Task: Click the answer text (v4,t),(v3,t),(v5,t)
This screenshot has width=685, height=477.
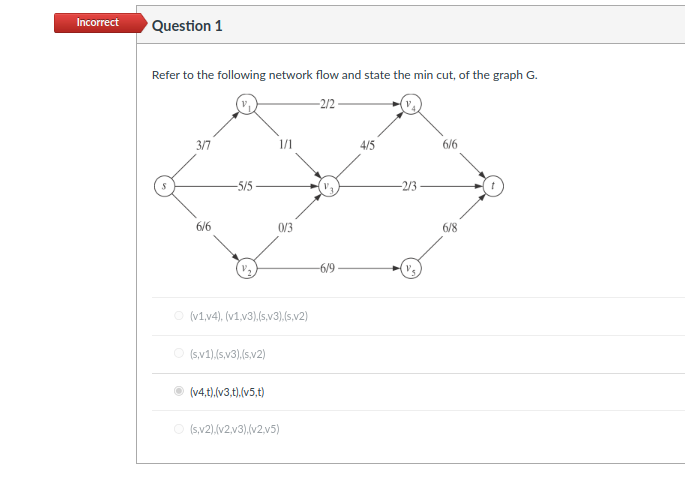Action: pos(227,392)
